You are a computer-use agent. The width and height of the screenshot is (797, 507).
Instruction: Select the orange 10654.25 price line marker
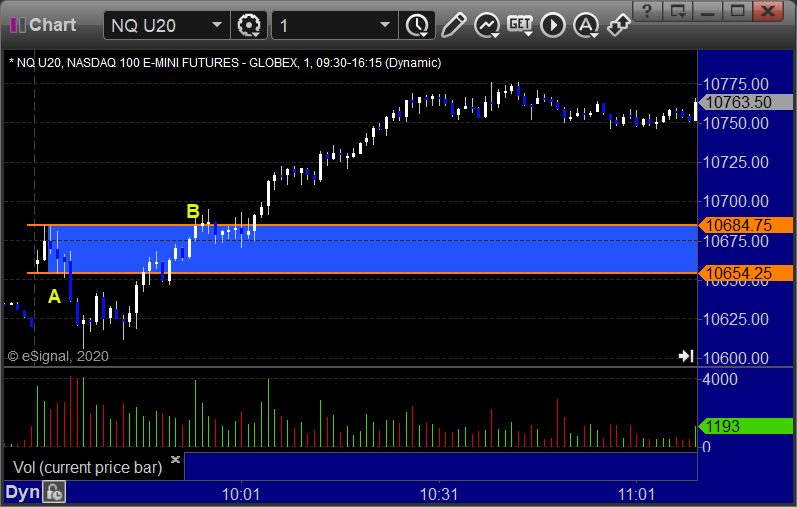pos(746,273)
